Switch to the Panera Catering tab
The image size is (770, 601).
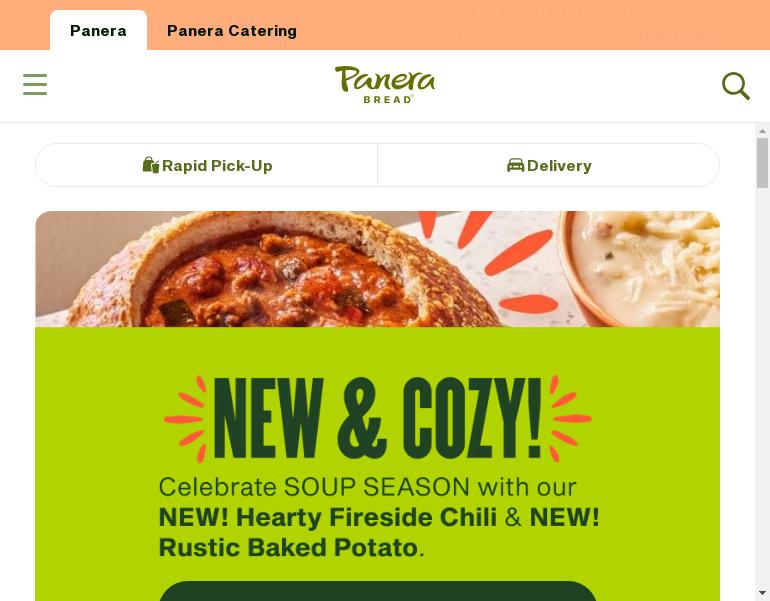232,30
